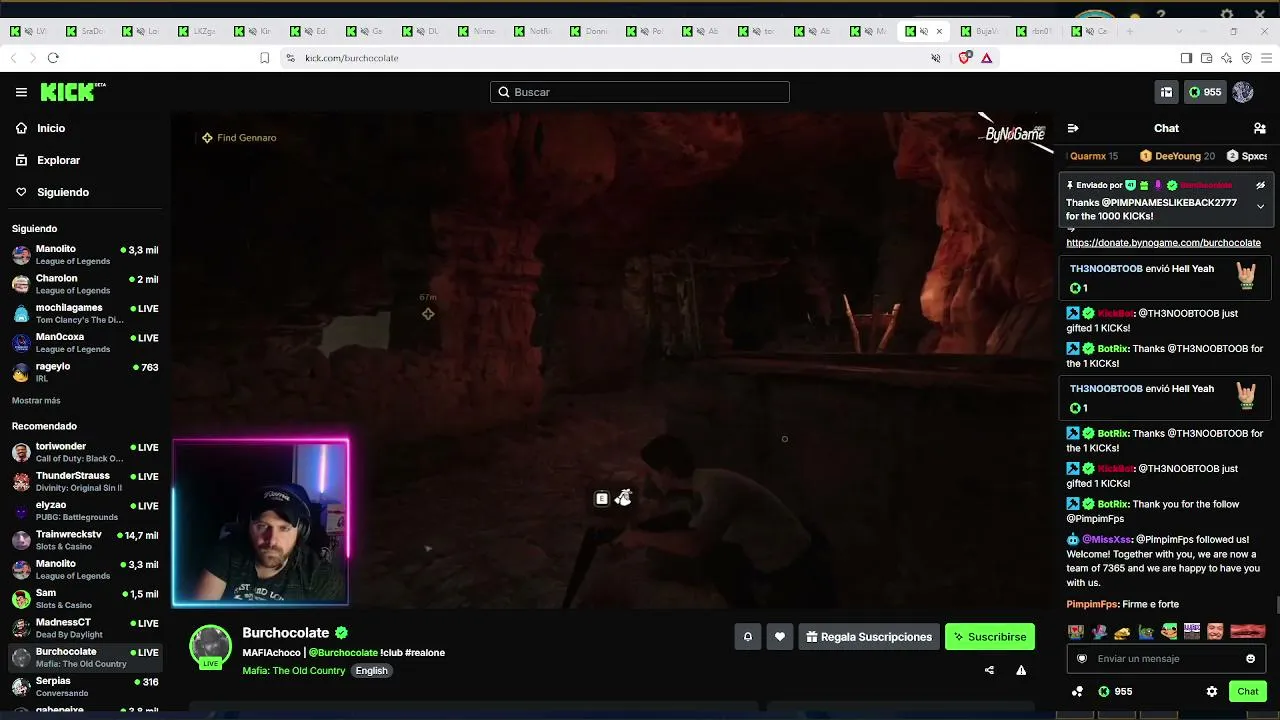This screenshot has width=1280, height=720.
Task: Open toriwonder recommended channel
Action: pyautogui.click(x=85, y=452)
